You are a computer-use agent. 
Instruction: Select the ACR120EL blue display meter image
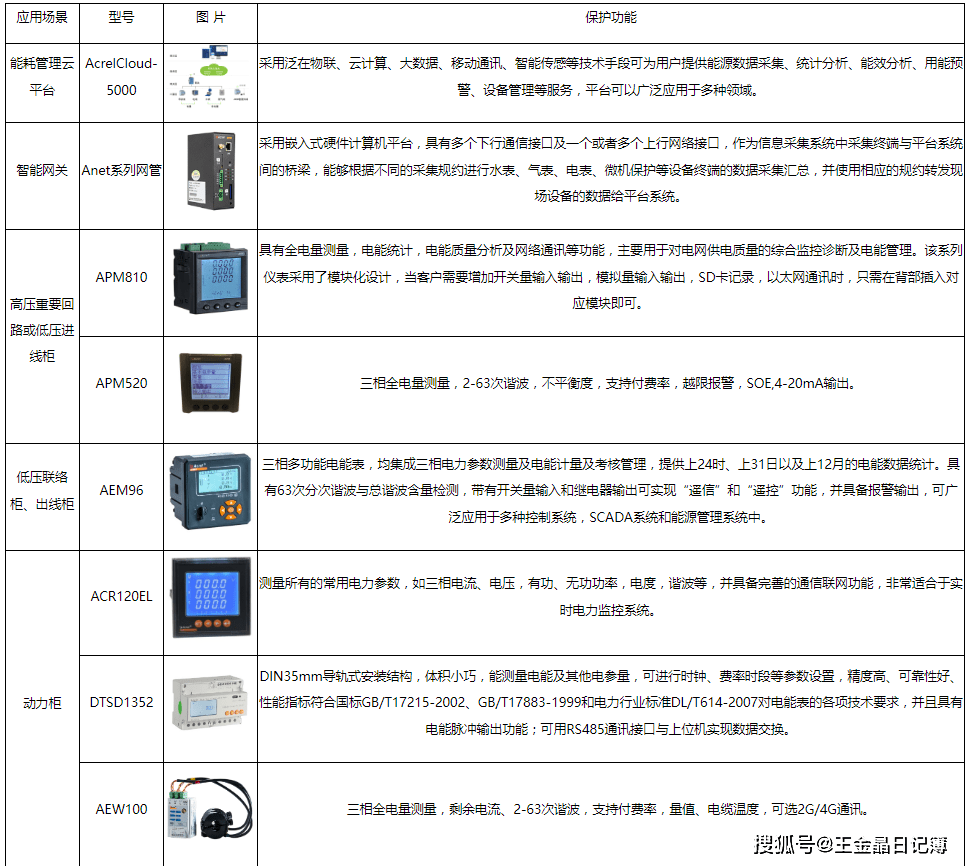point(209,597)
